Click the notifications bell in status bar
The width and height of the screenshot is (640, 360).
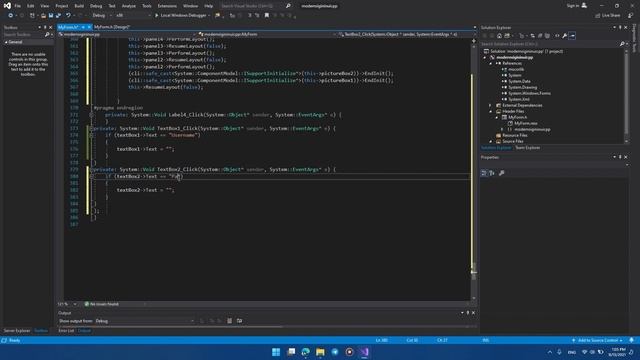click(x=631, y=340)
